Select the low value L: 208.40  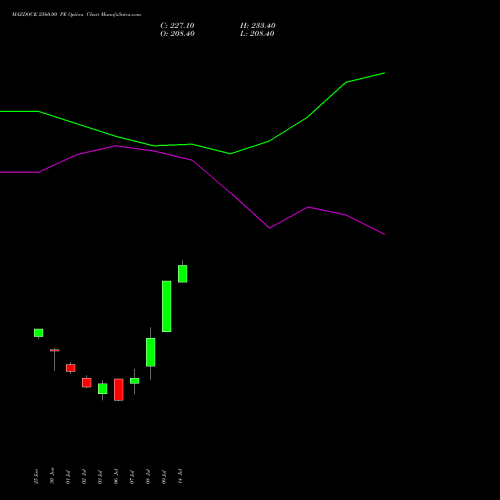click(257, 34)
